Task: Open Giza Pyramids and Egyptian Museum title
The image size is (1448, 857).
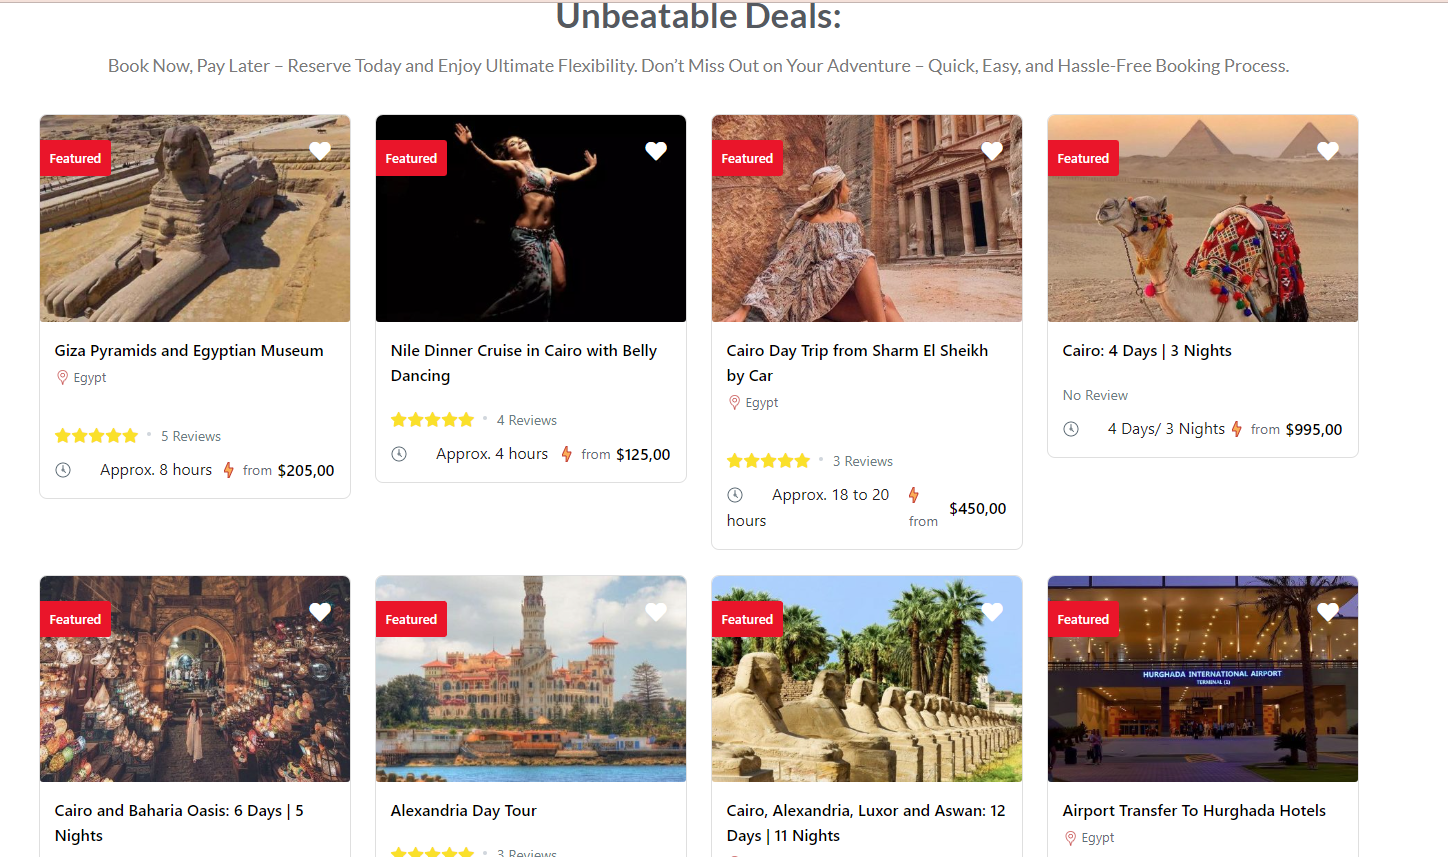Action: (189, 351)
